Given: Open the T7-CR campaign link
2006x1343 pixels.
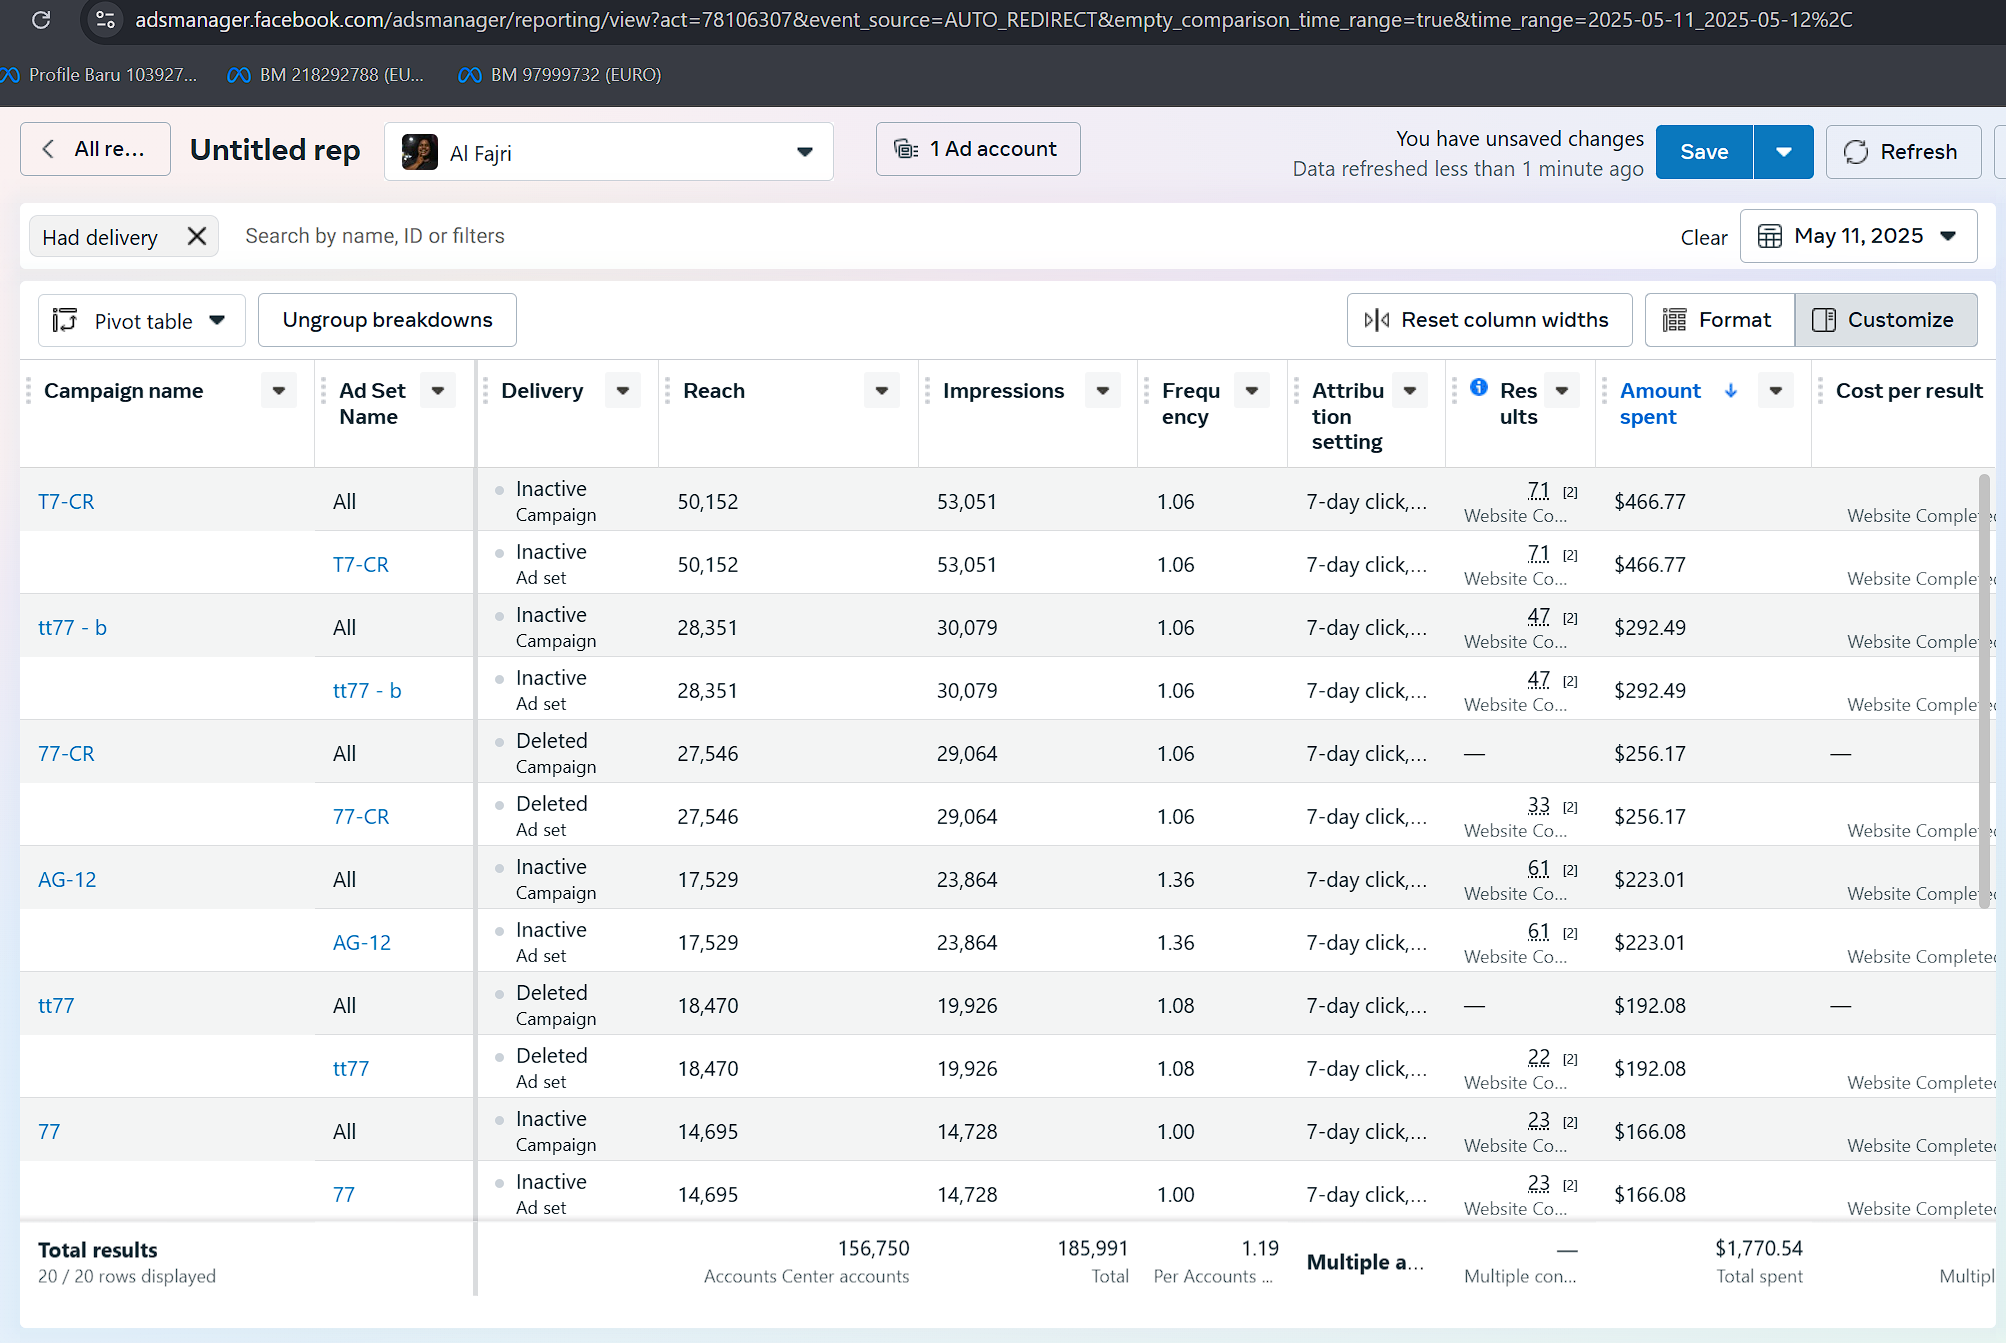Looking at the screenshot, I should point(66,502).
